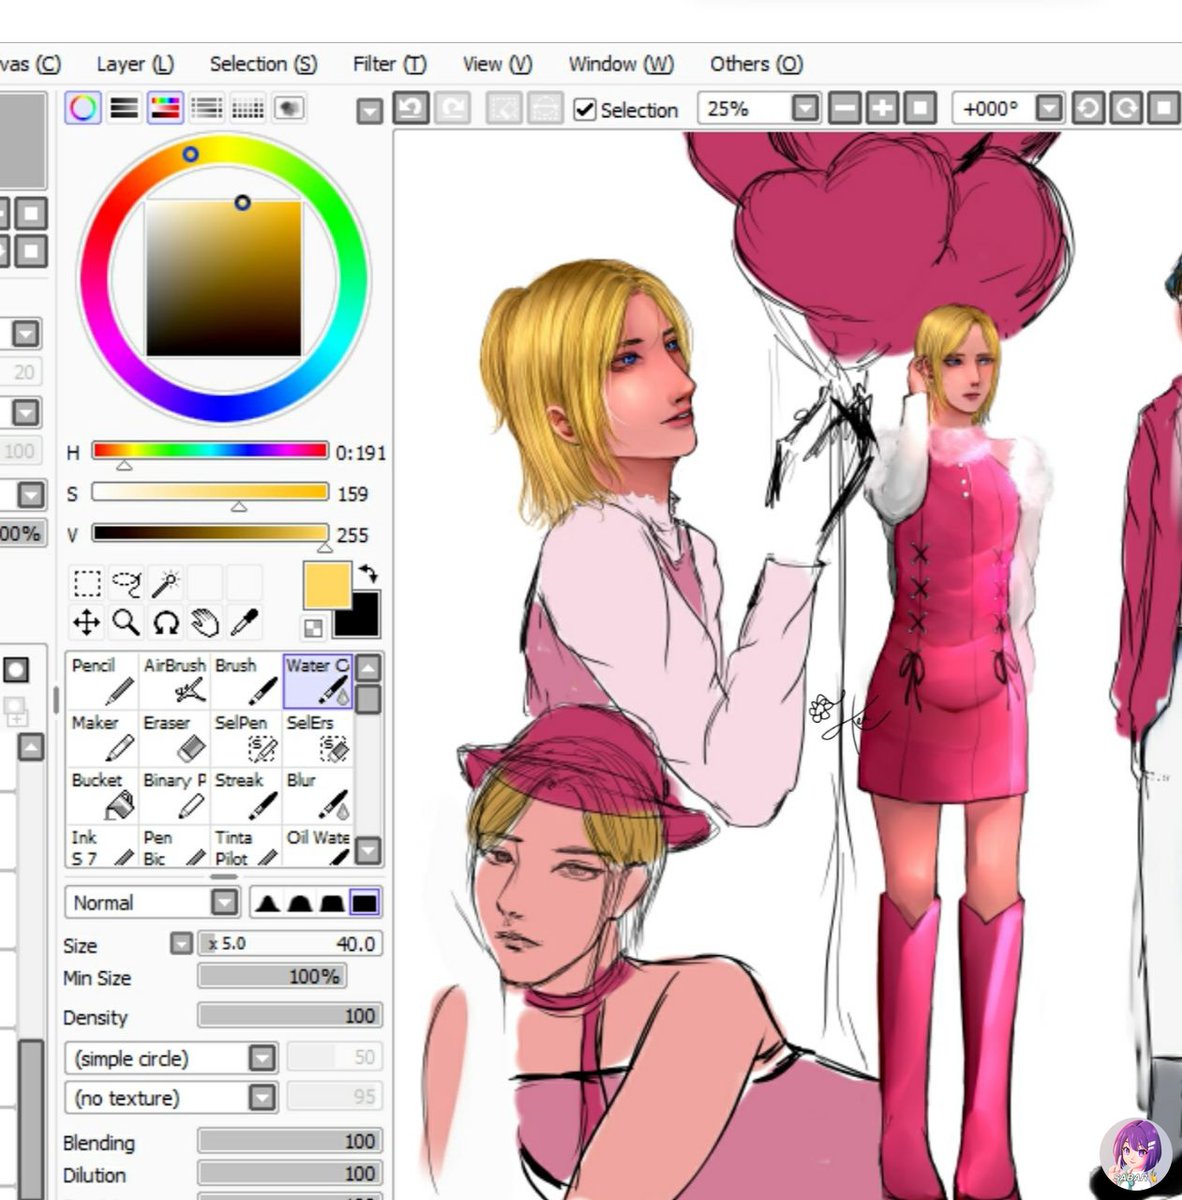Screen dimensions: 1182x1200
Task: Toggle the HSV slider panel
Action: coord(165,107)
